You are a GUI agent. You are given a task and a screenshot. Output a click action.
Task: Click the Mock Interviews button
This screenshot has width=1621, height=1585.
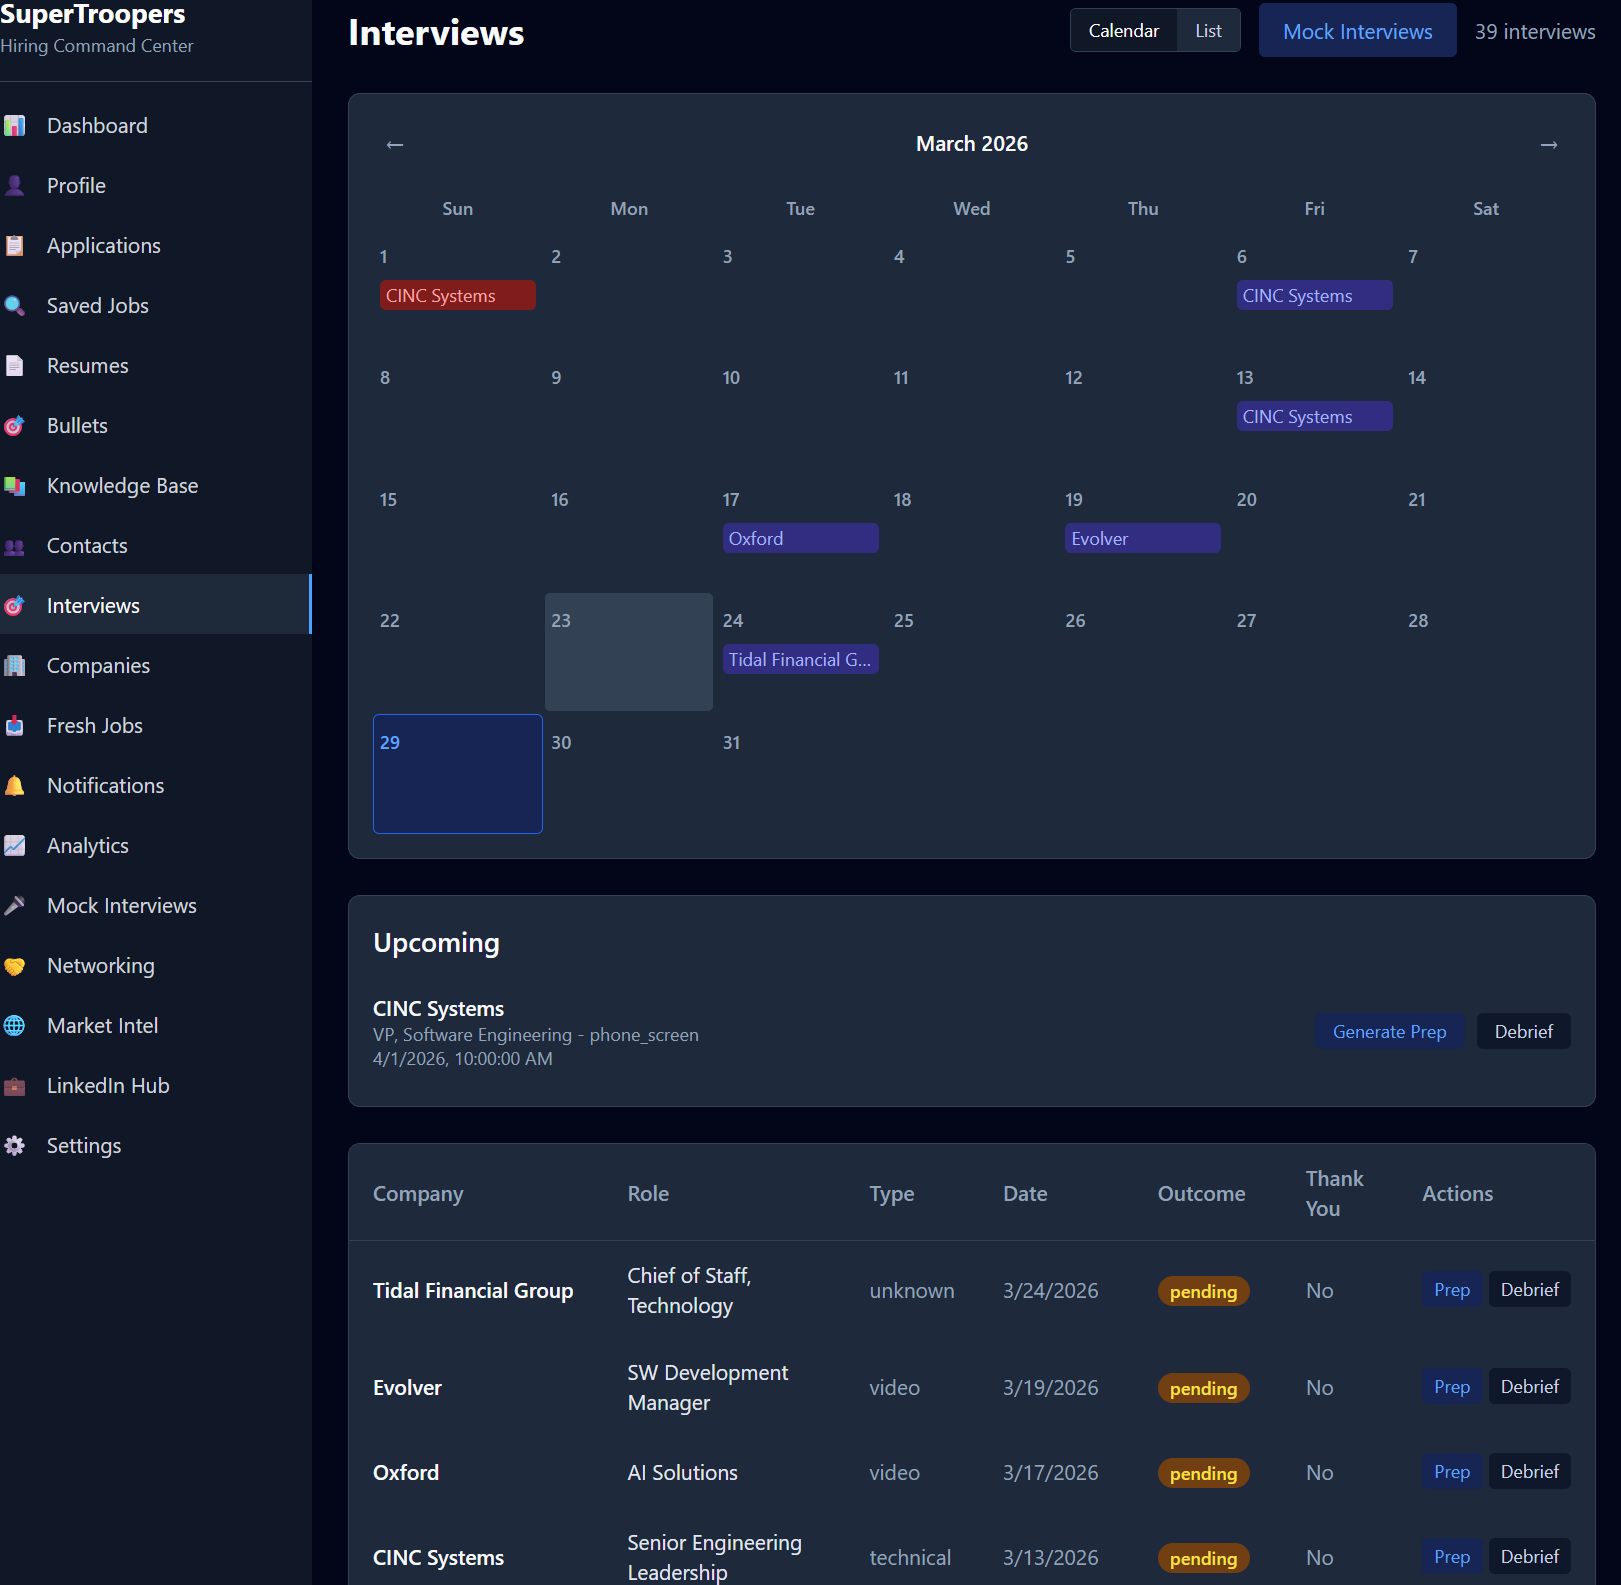tap(1357, 30)
